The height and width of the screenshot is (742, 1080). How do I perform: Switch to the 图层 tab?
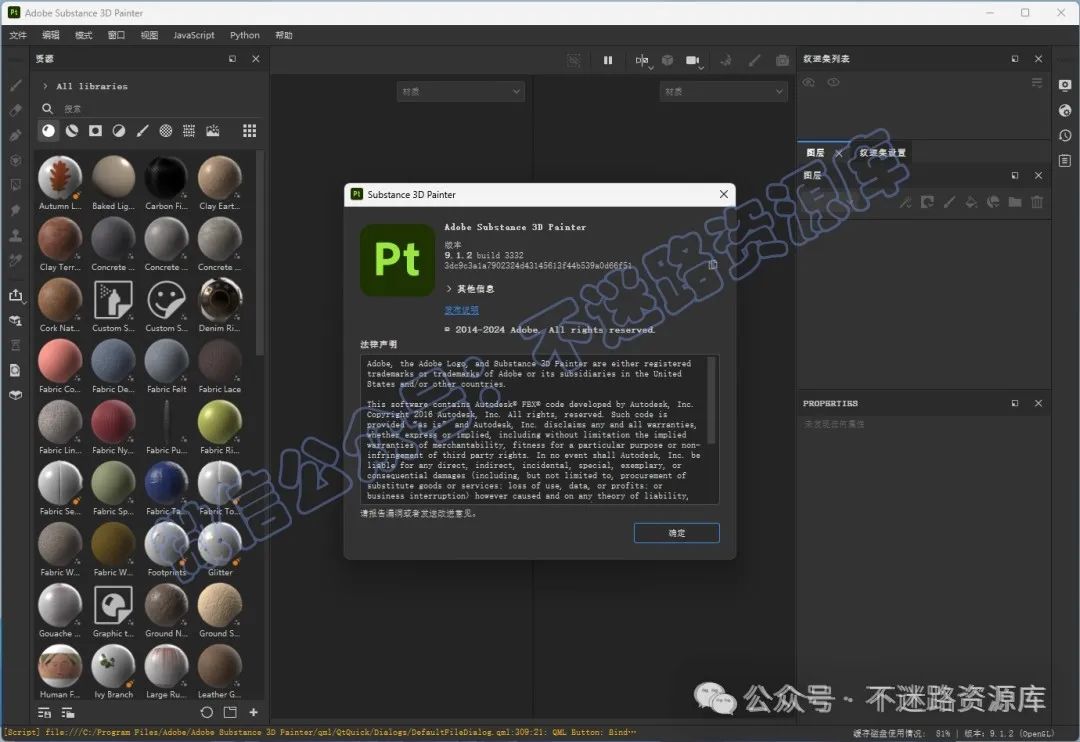816,152
